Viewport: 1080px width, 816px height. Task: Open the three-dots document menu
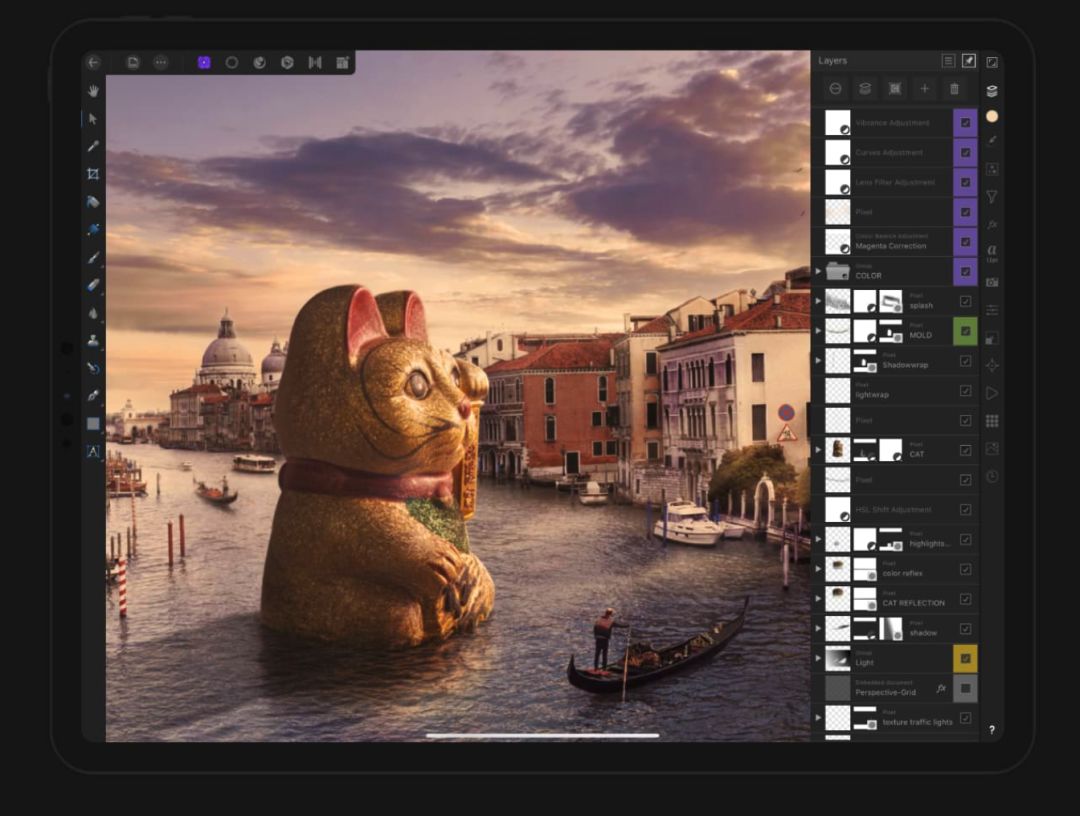coord(161,62)
